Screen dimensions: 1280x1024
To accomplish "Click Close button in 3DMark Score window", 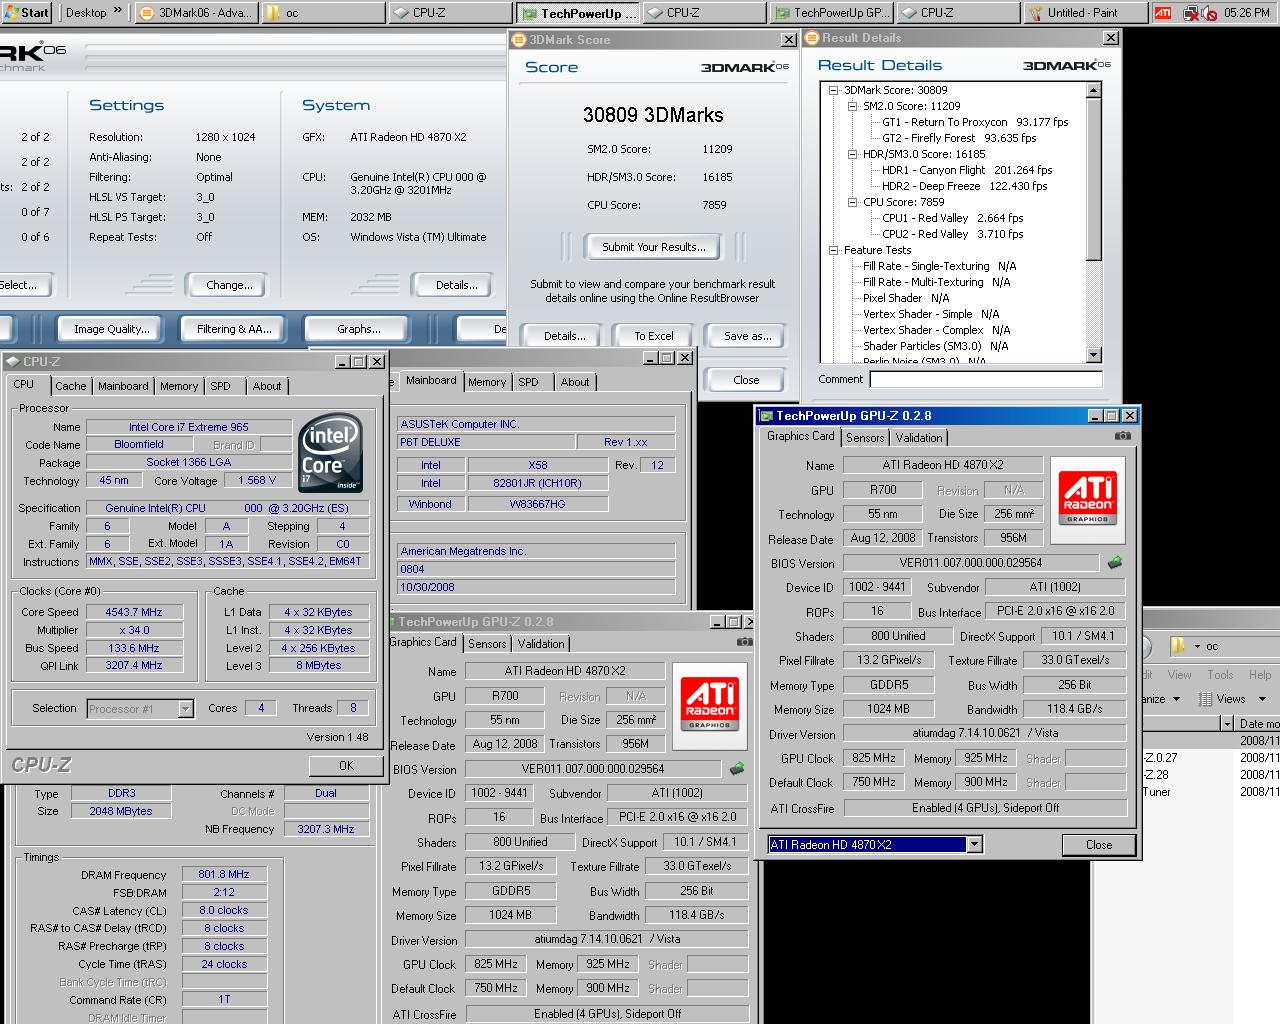I will tap(746, 380).
